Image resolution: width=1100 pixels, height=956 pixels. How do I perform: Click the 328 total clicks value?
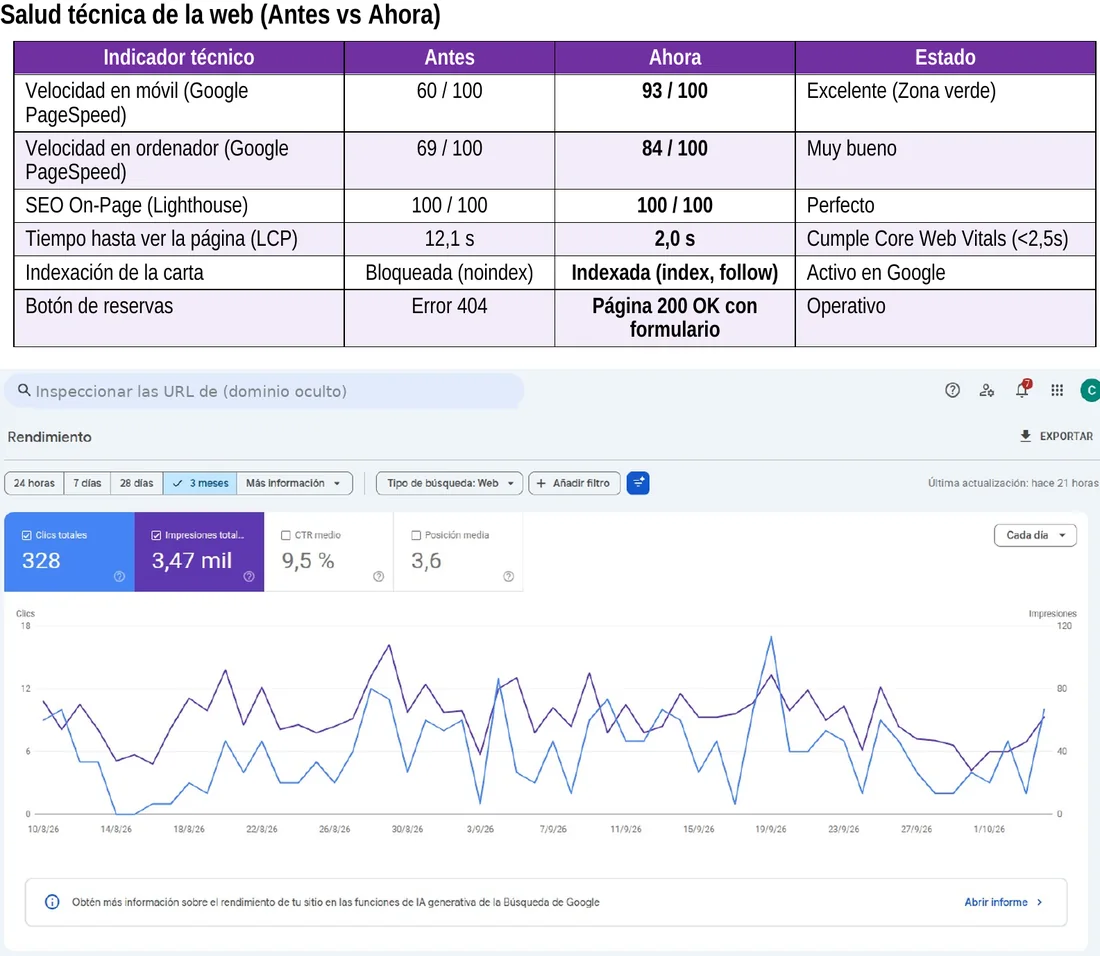click(41, 560)
